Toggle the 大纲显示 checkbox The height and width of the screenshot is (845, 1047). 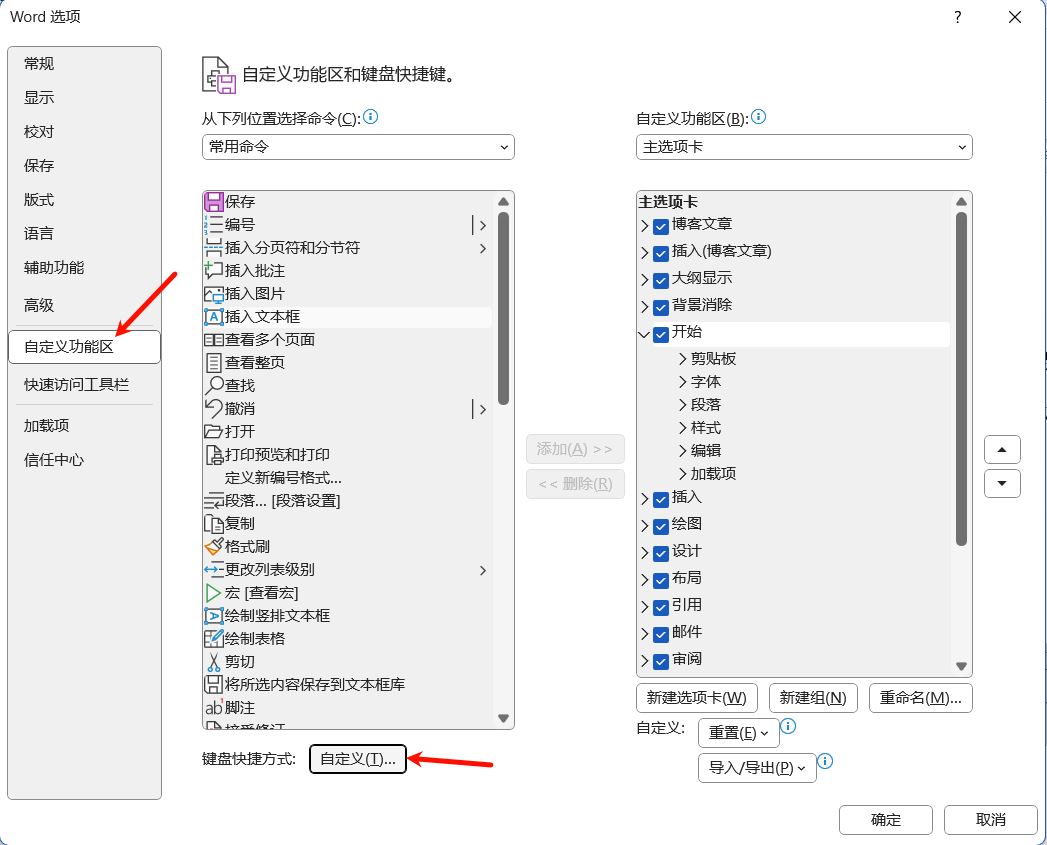tap(661, 281)
